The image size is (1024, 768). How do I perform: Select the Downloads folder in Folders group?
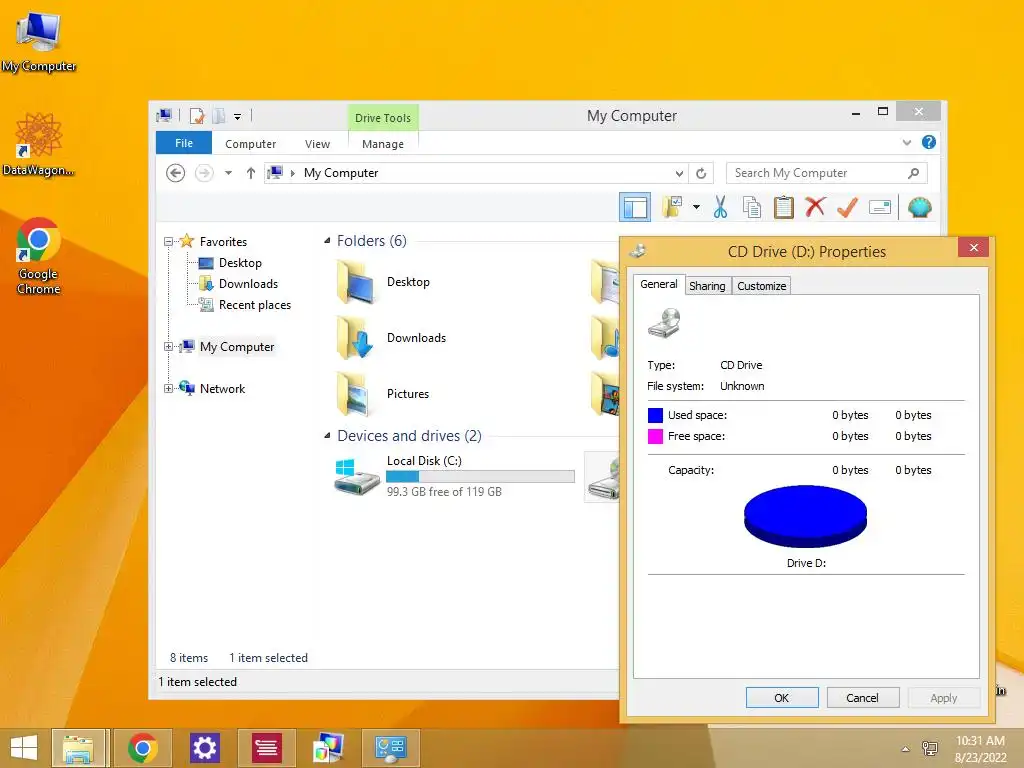391,338
